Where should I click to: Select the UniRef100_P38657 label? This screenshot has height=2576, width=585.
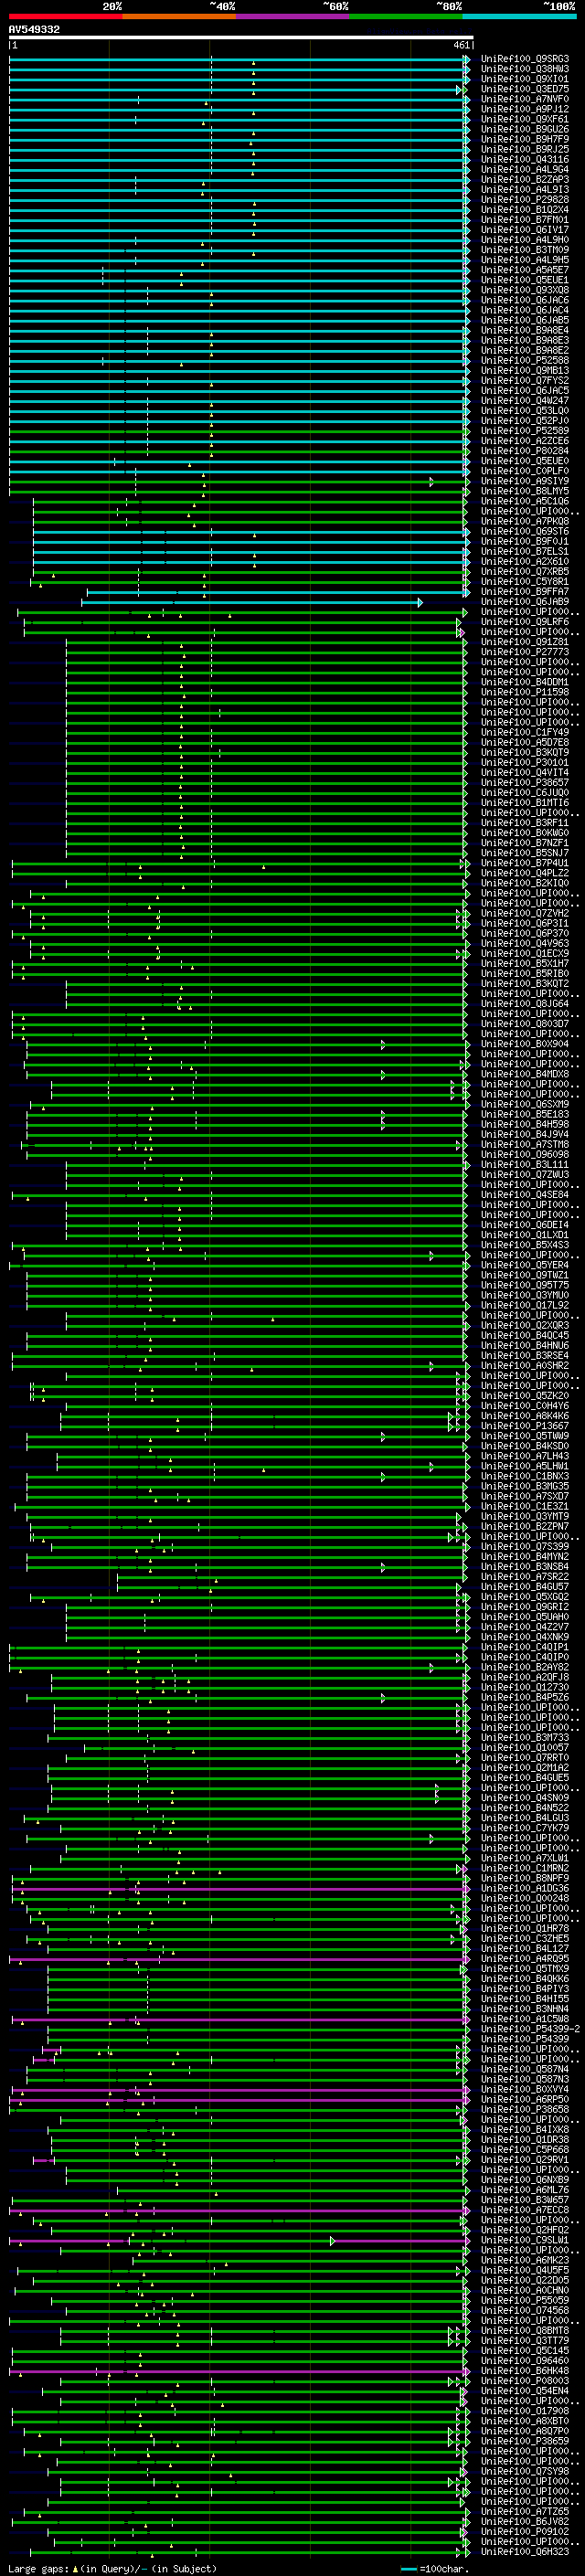(525, 782)
